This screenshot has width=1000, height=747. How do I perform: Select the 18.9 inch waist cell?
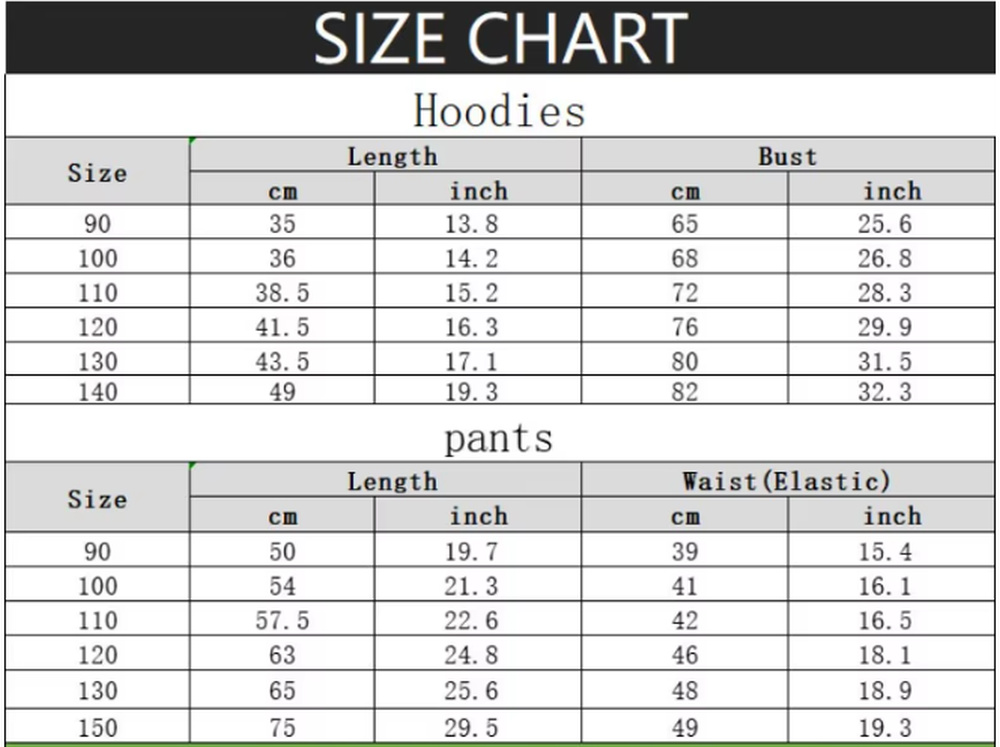point(885,690)
